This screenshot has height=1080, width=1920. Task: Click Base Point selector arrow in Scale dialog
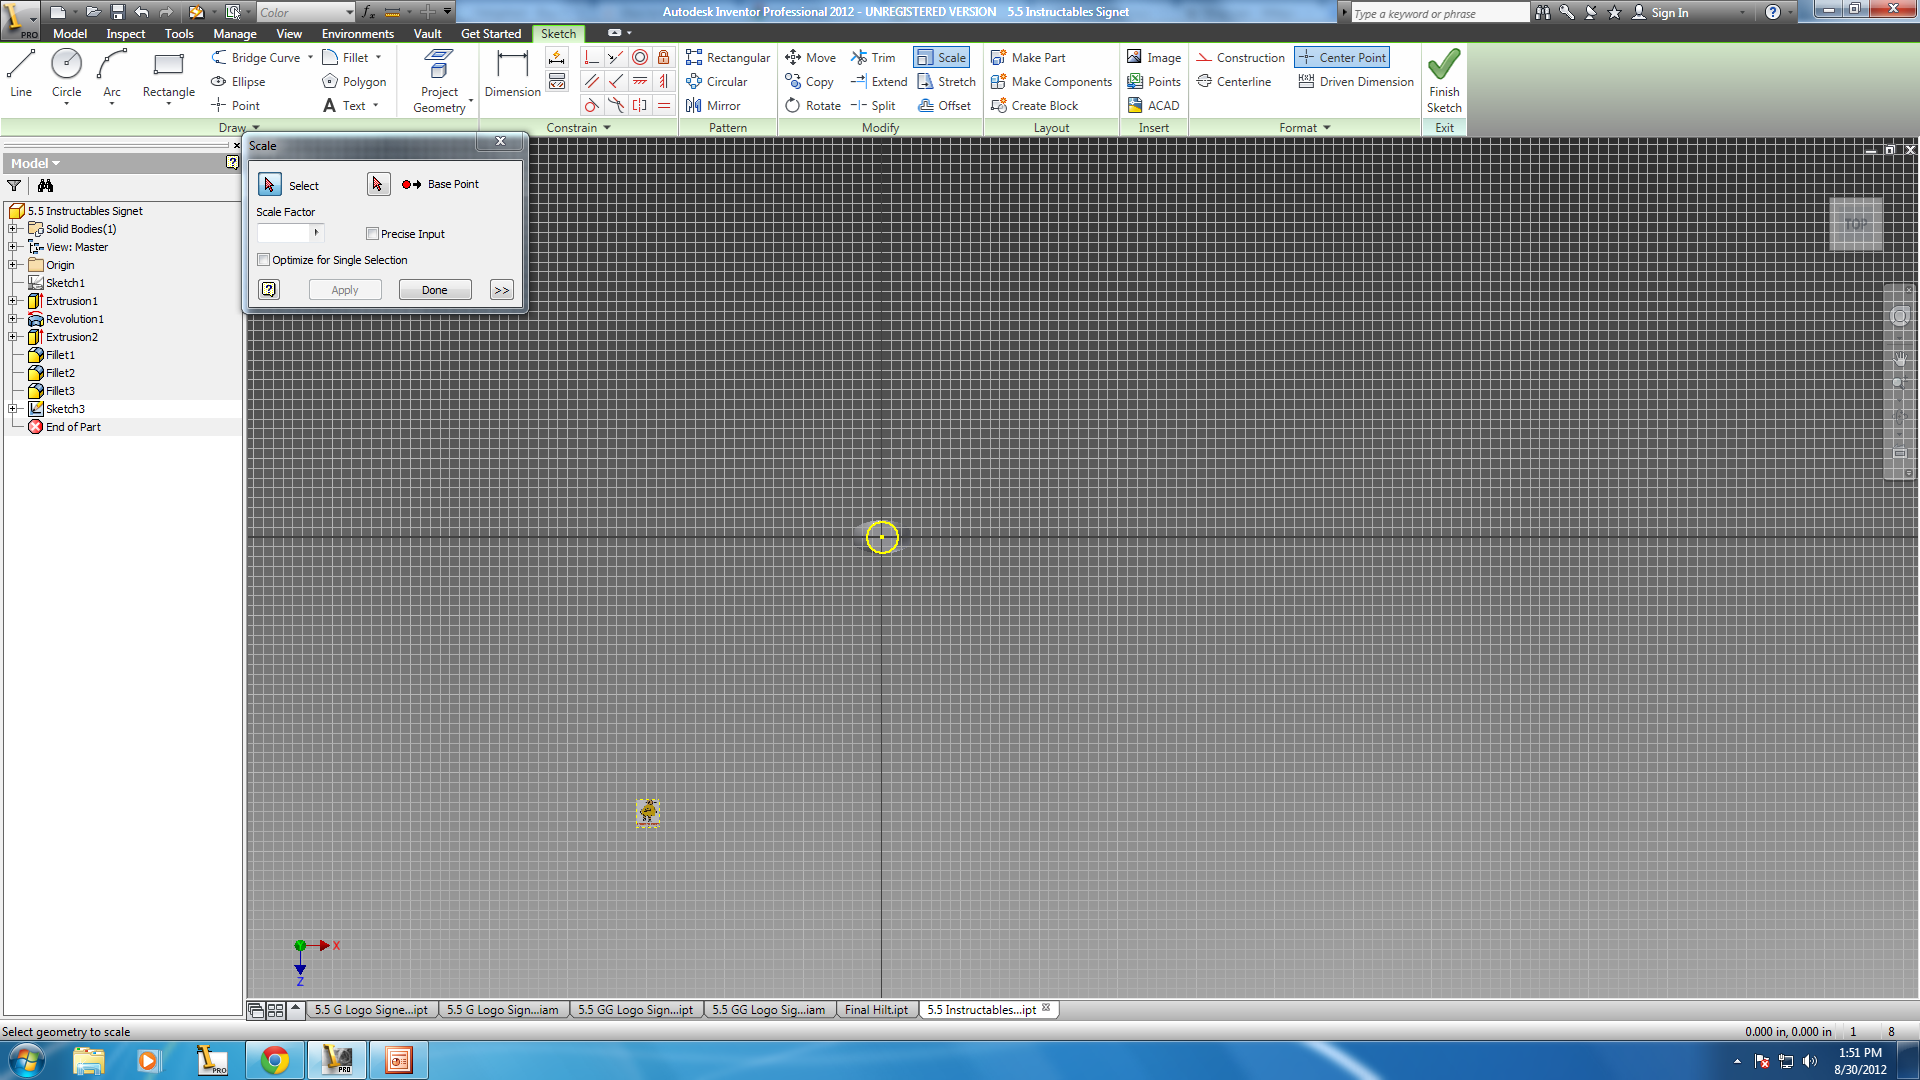[x=378, y=184]
